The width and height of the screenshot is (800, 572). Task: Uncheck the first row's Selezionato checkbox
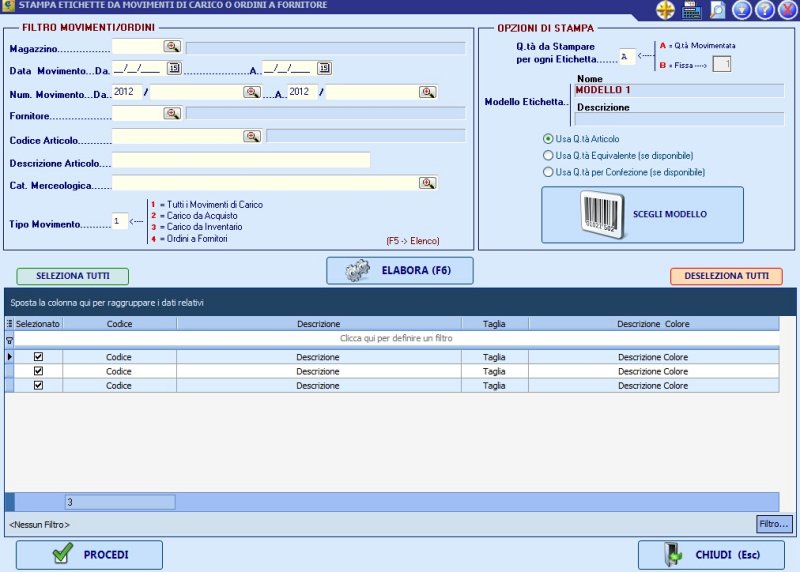point(39,356)
